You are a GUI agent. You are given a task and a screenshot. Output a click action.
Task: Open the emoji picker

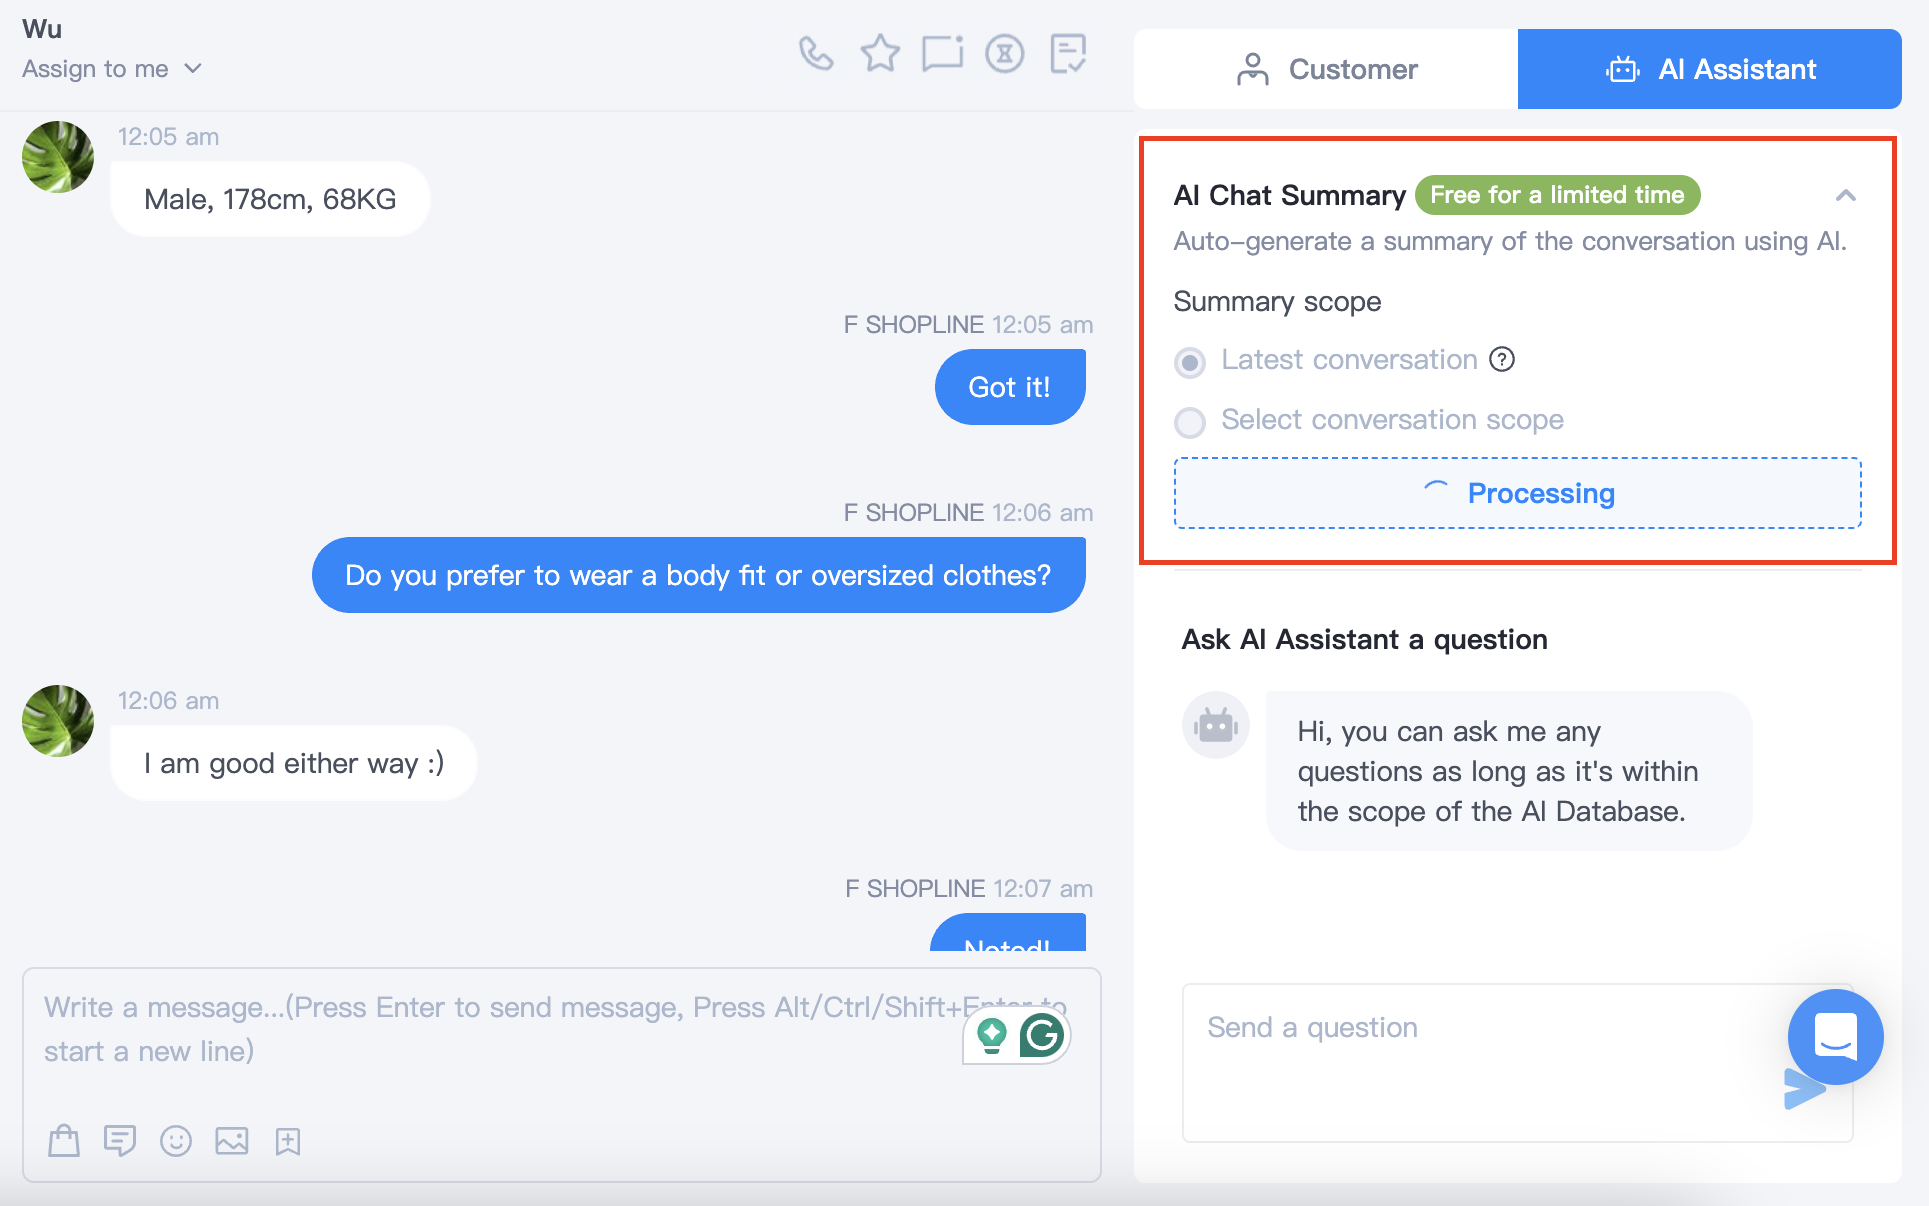pyautogui.click(x=176, y=1141)
